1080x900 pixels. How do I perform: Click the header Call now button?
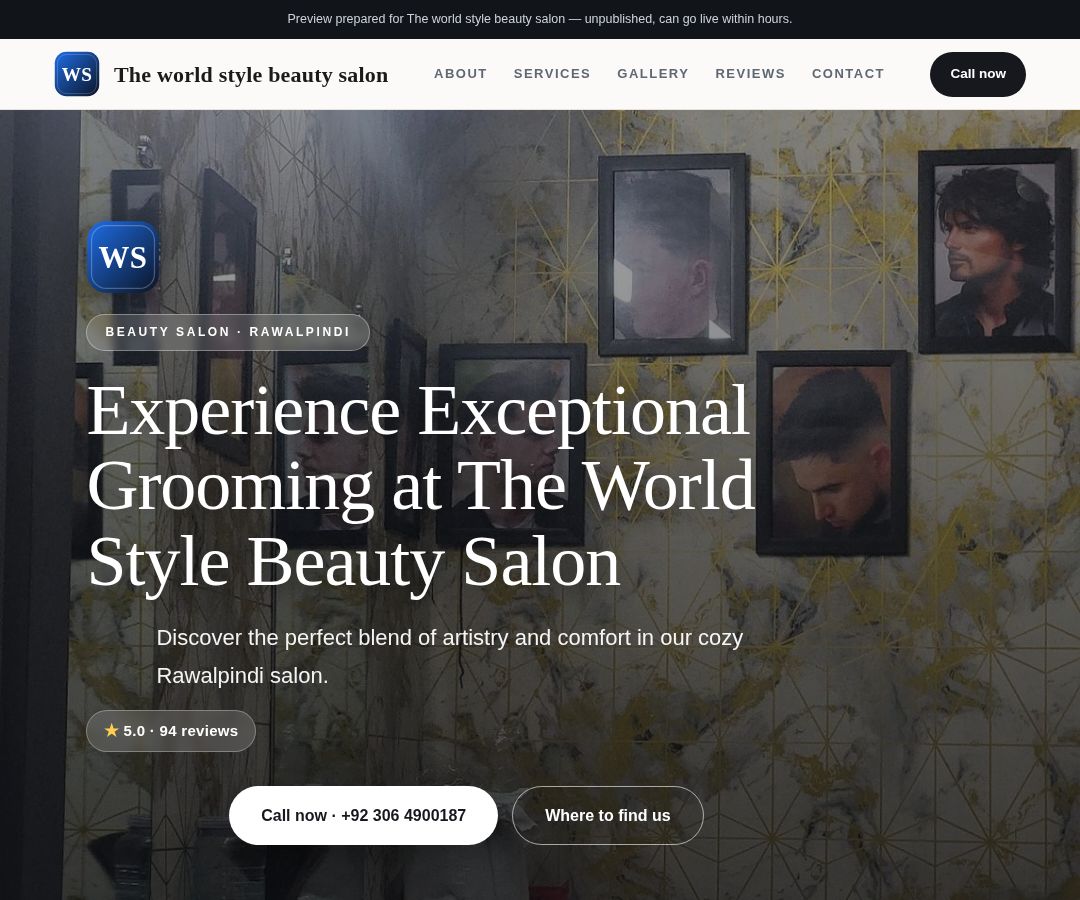pos(977,74)
